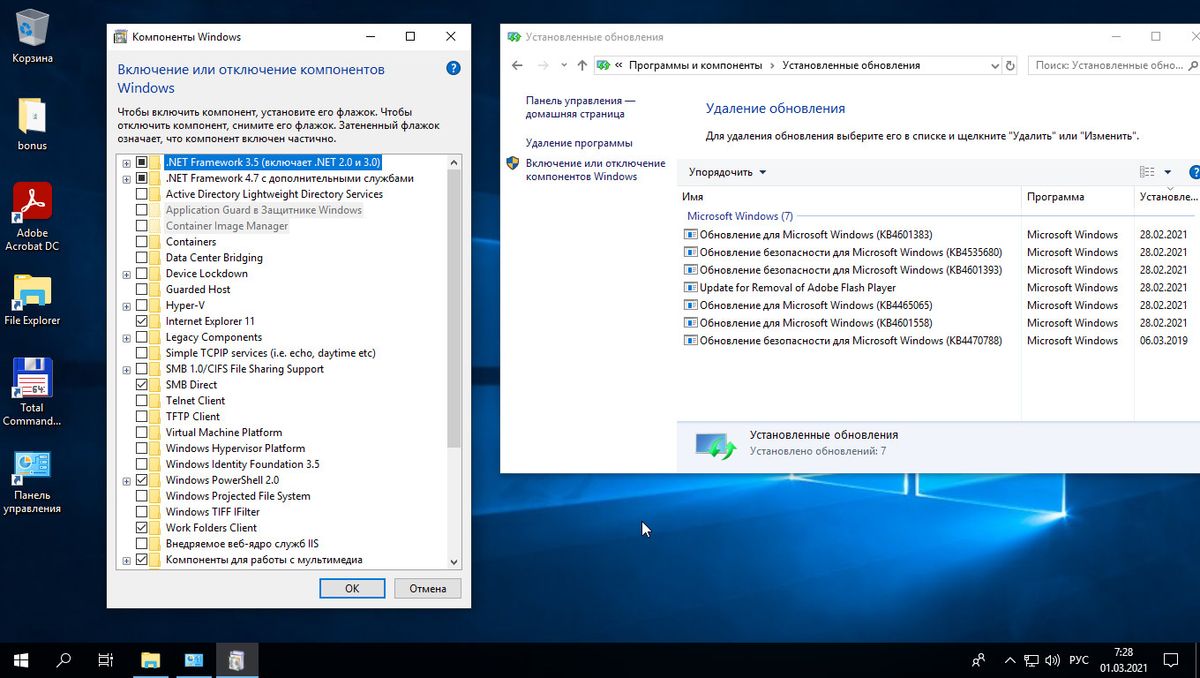Screen dimensions: 1200x678
Task: Uncheck the SMB Direct checkbox
Action: coord(141,384)
